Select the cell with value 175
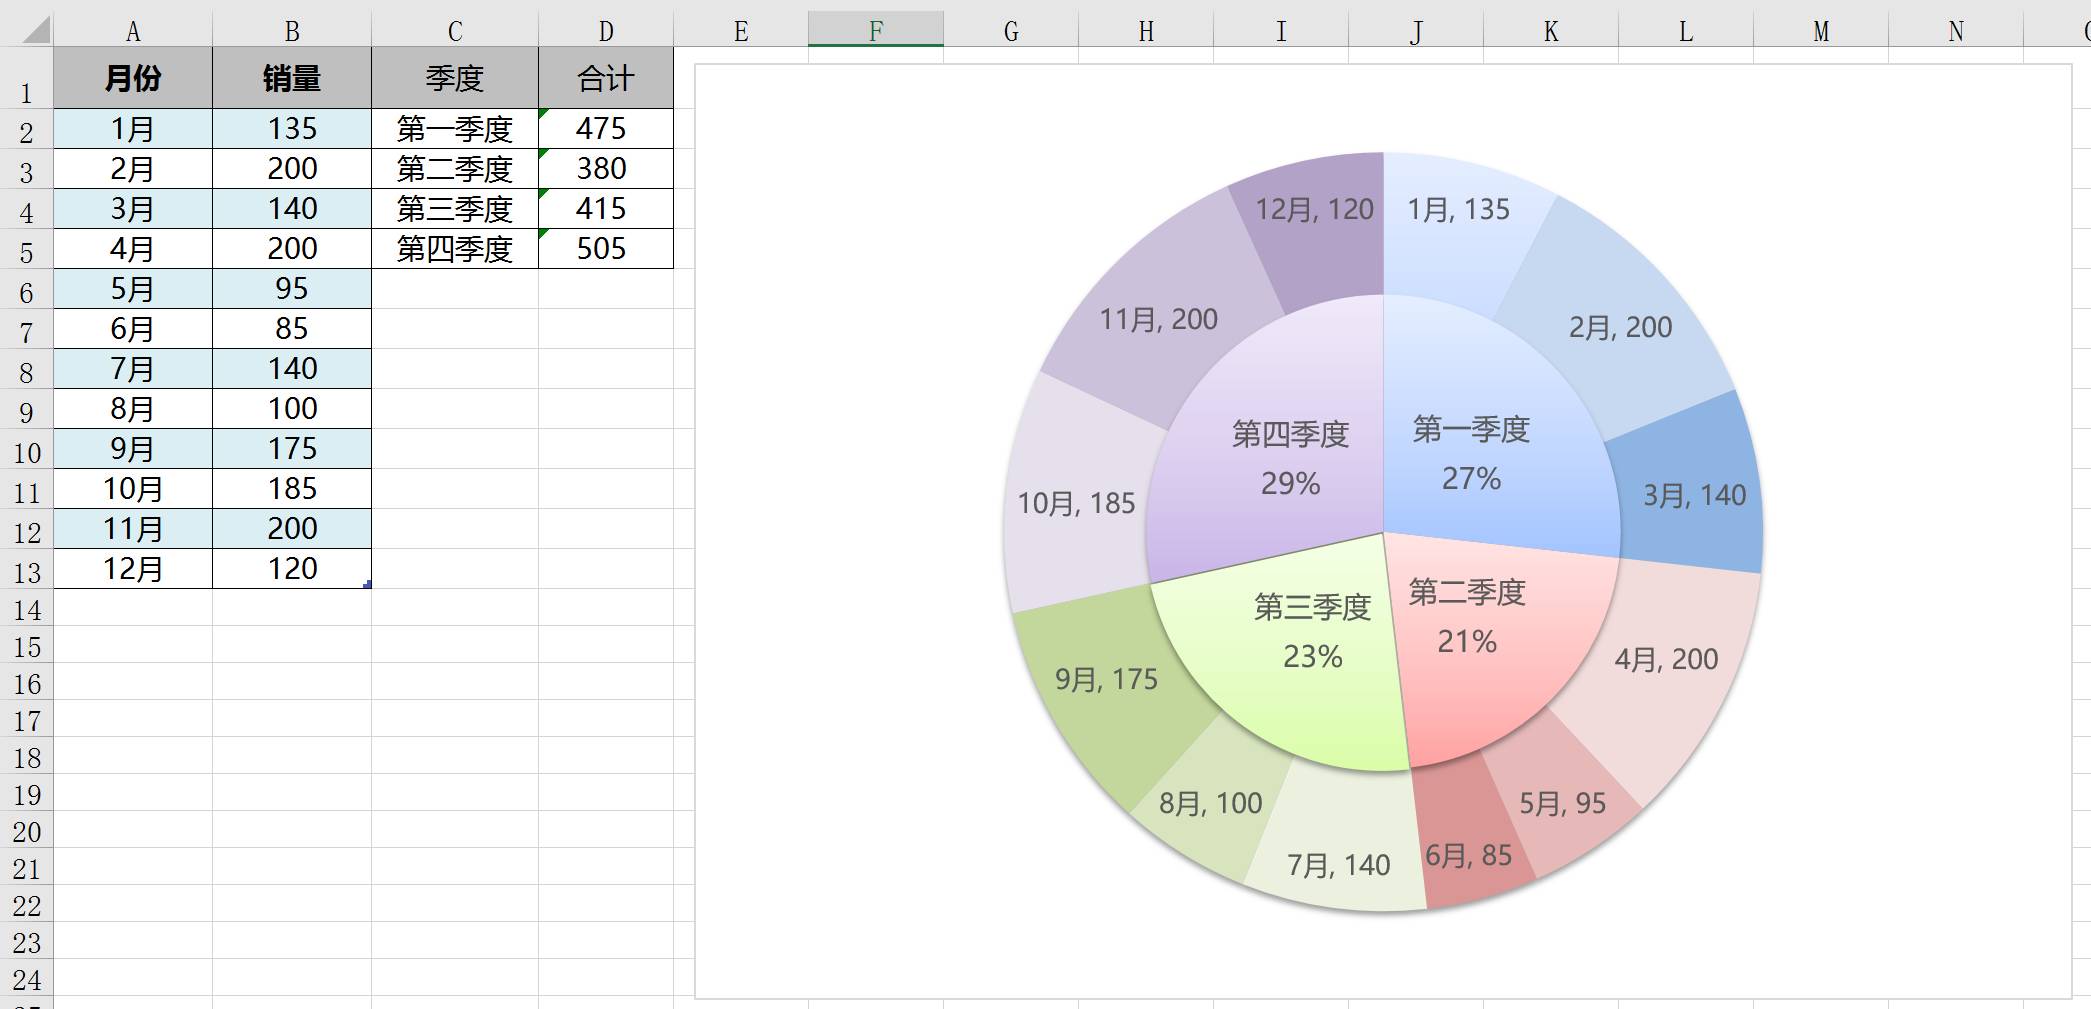Image resolution: width=2091 pixels, height=1009 pixels. pos(292,449)
